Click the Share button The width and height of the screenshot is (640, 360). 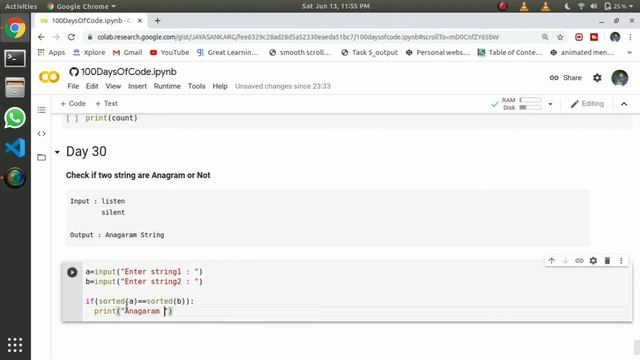click(566, 78)
